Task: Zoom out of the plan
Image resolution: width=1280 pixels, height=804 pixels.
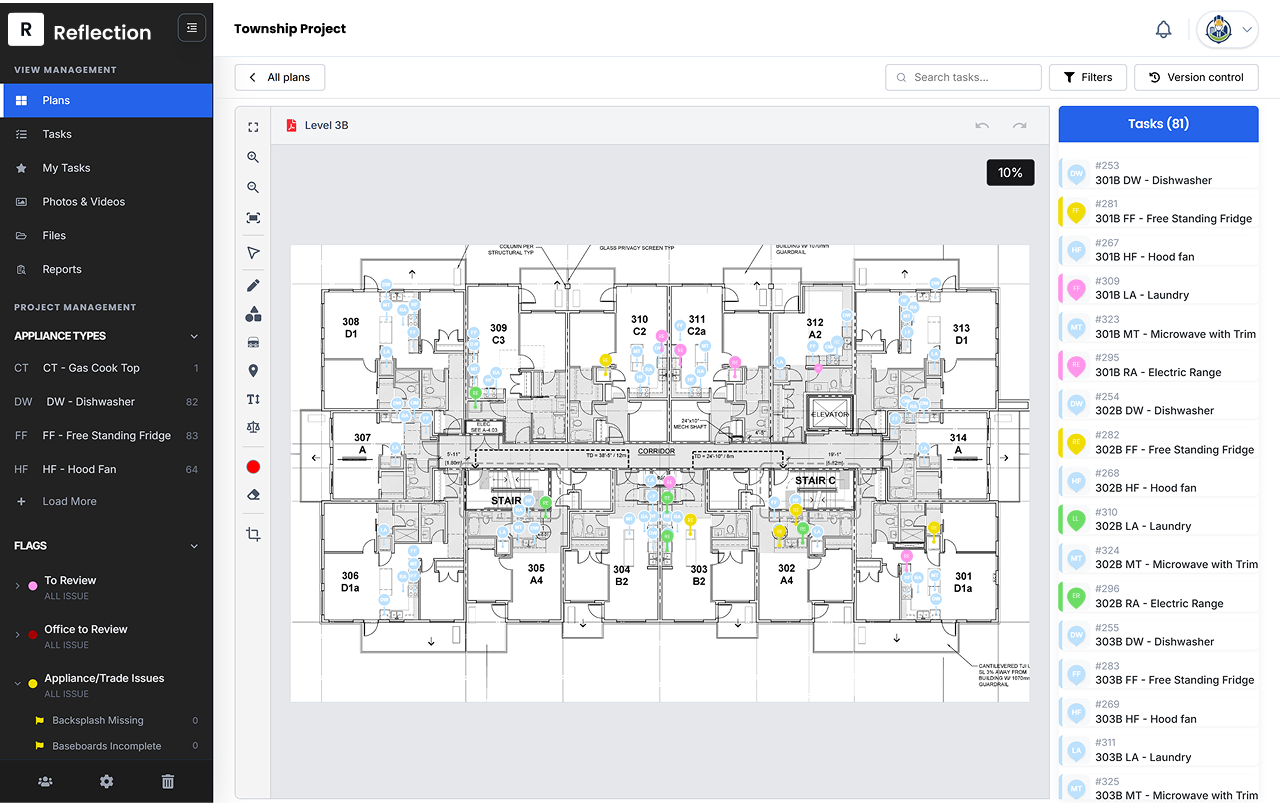Action: (x=253, y=187)
